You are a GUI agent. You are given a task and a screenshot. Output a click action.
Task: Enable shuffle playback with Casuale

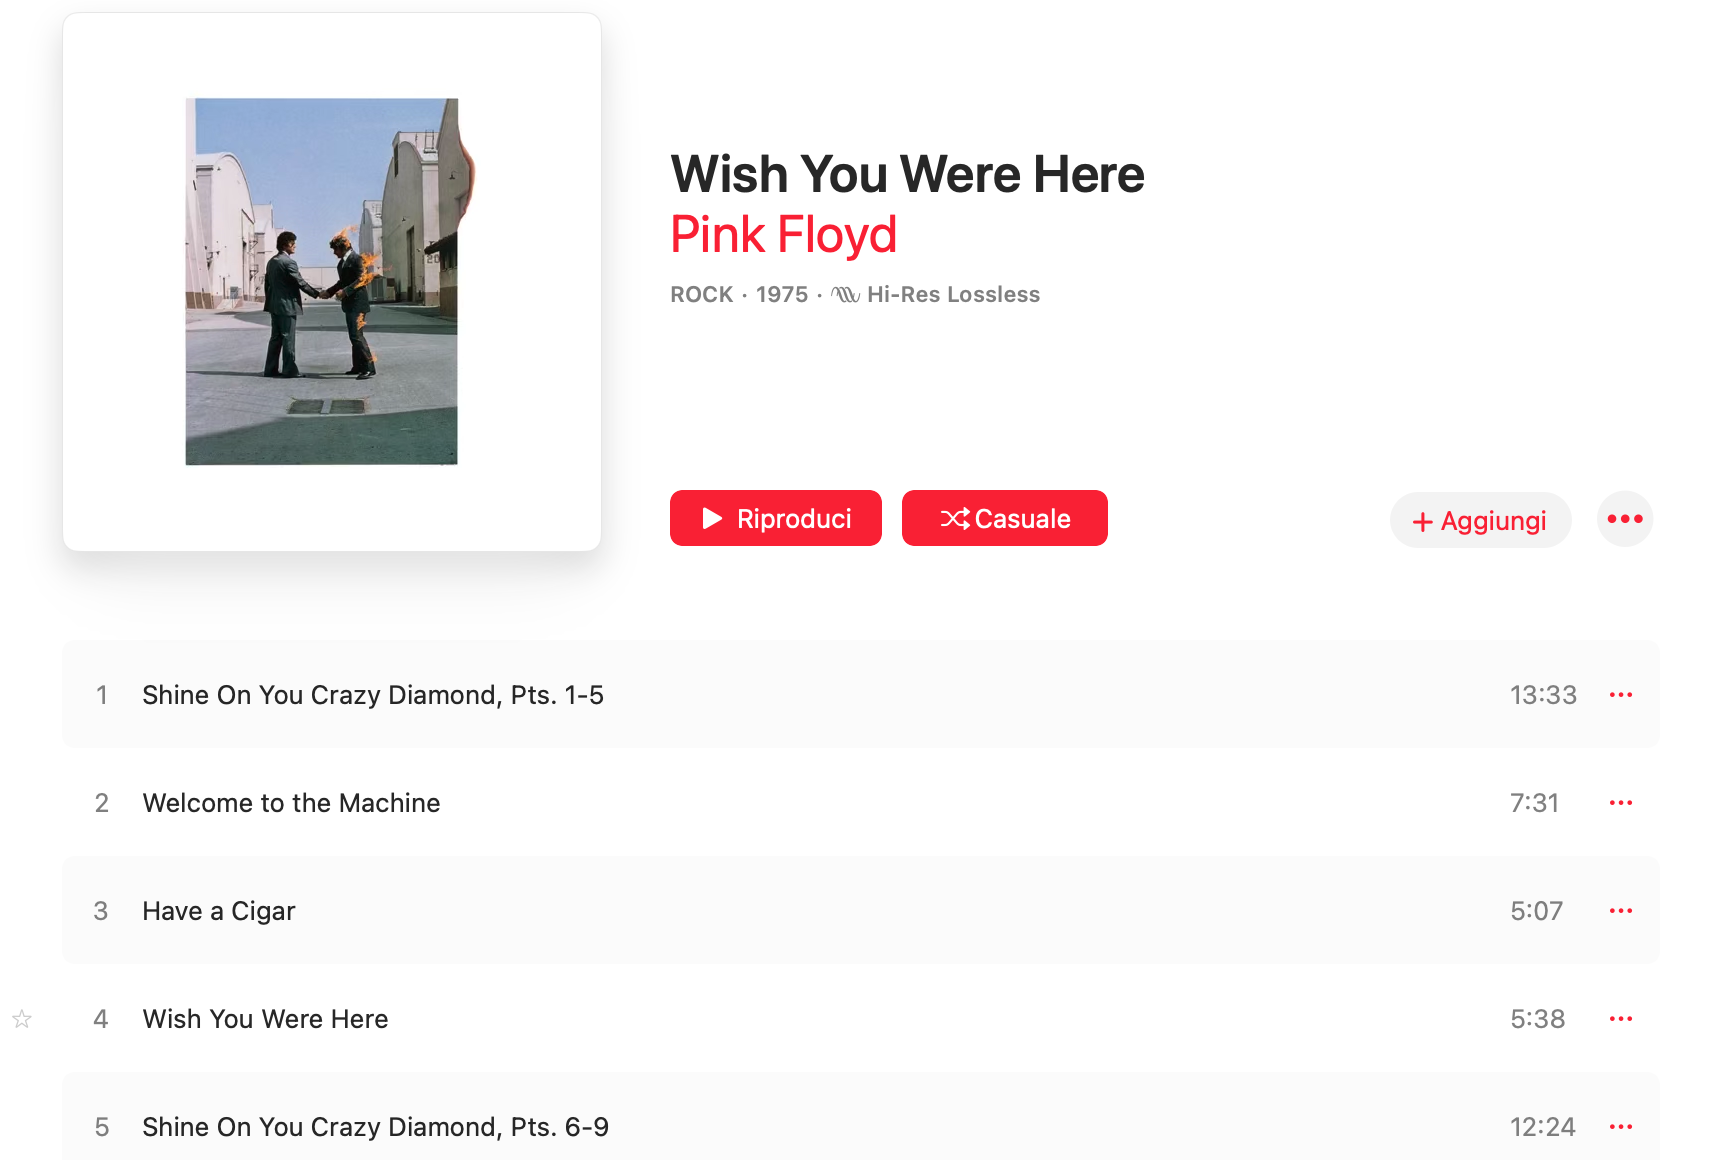pyautogui.click(x=1004, y=518)
